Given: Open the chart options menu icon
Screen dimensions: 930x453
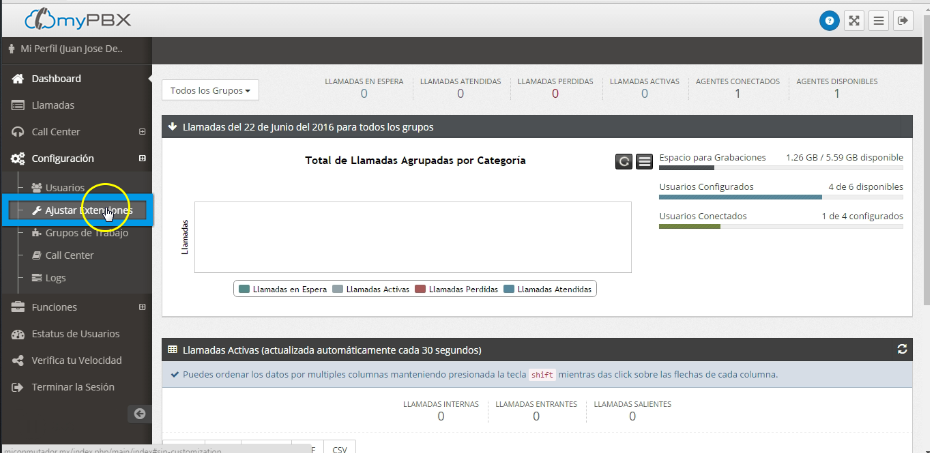Looking at the screenshot, I should (x=645, y=161).
